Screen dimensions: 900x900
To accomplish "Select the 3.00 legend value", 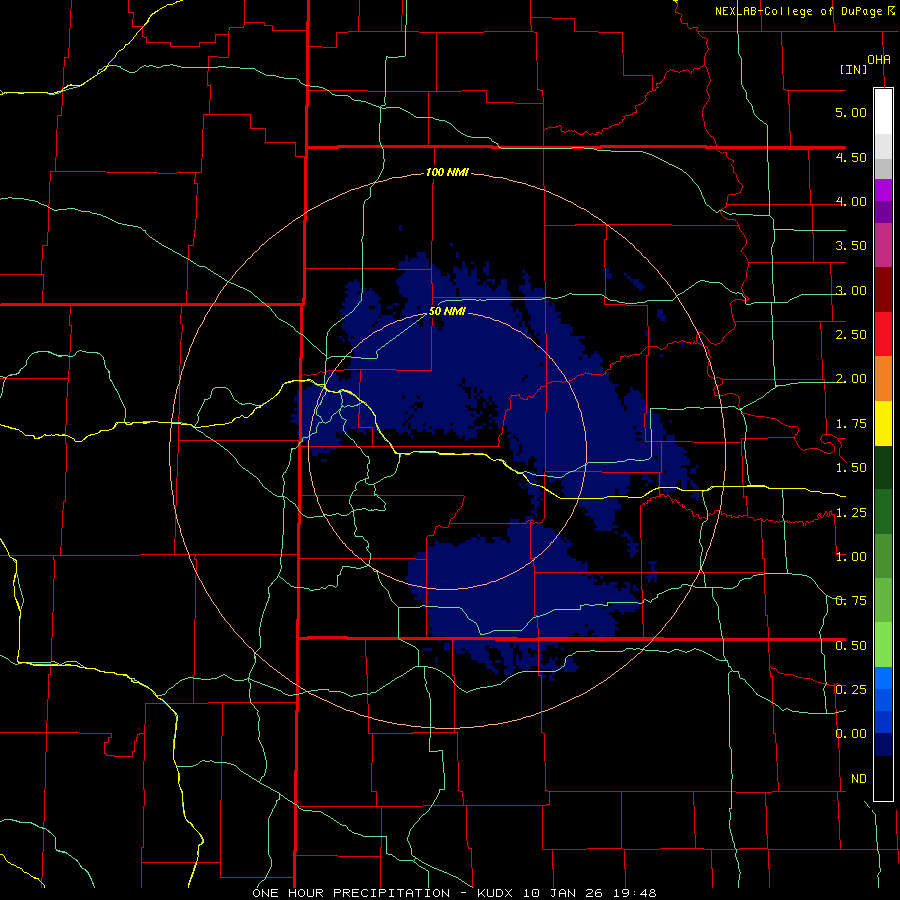I will pos(851,290).
